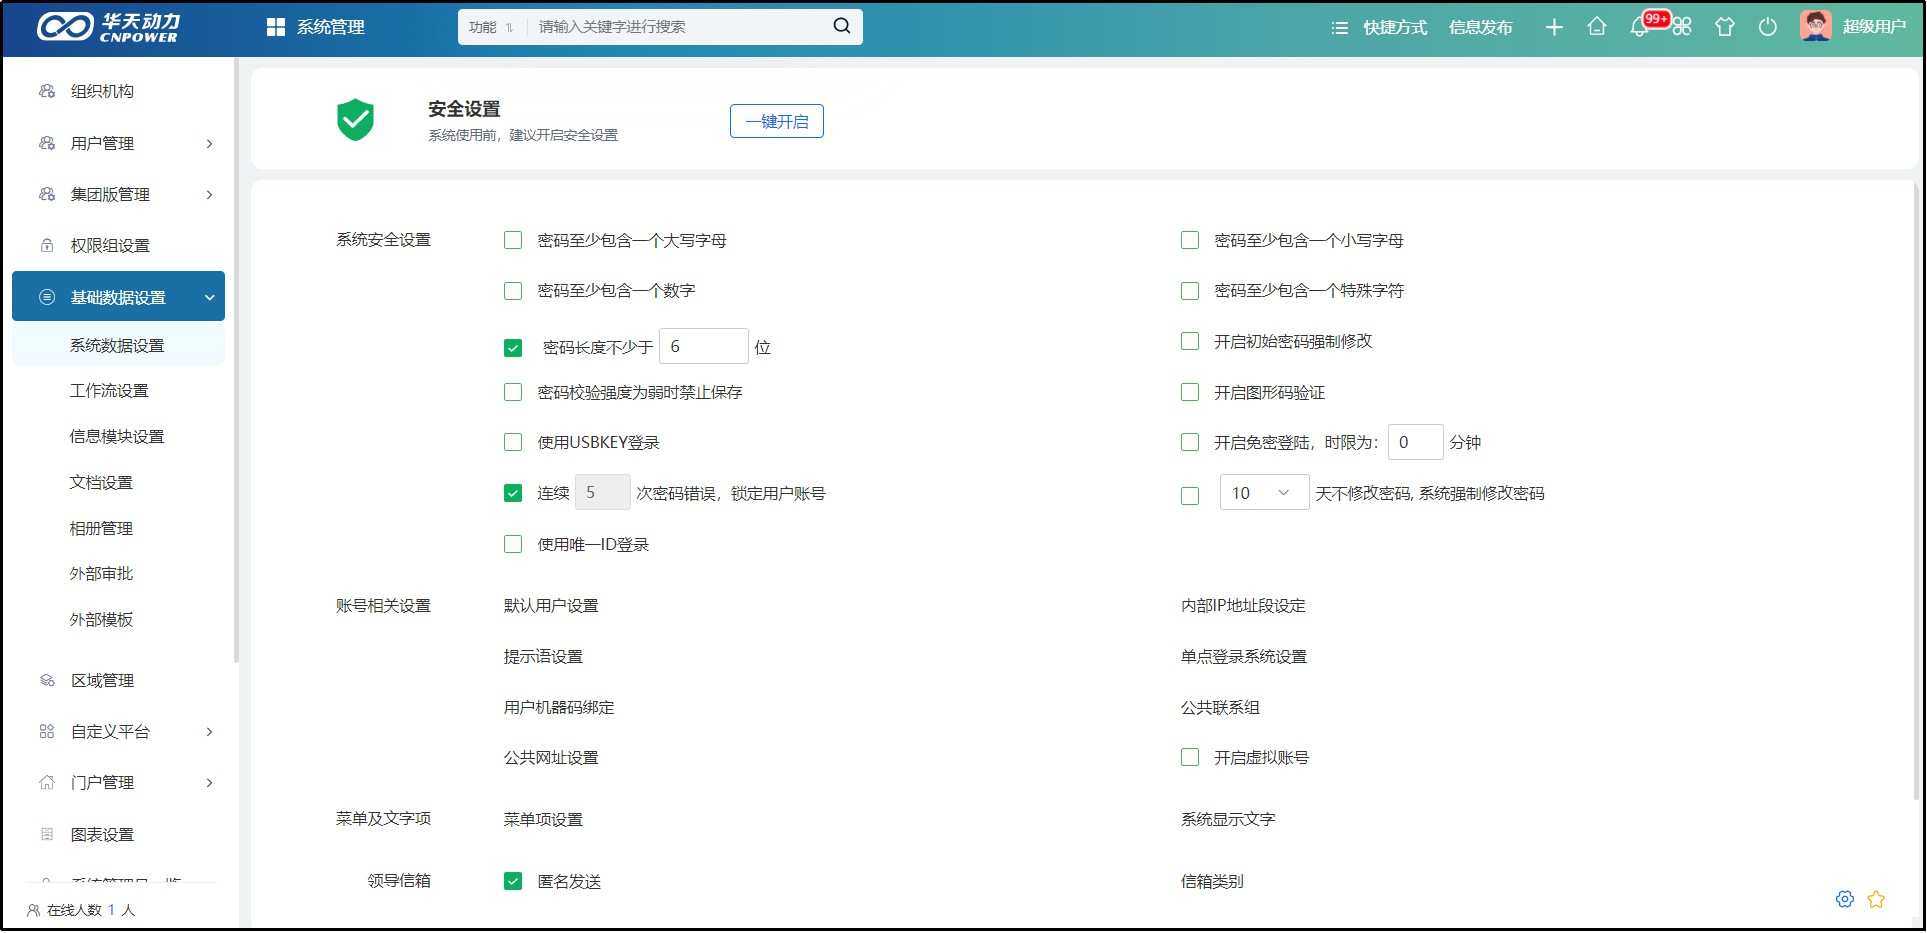Click the plus icon in header

(1554, 27)
